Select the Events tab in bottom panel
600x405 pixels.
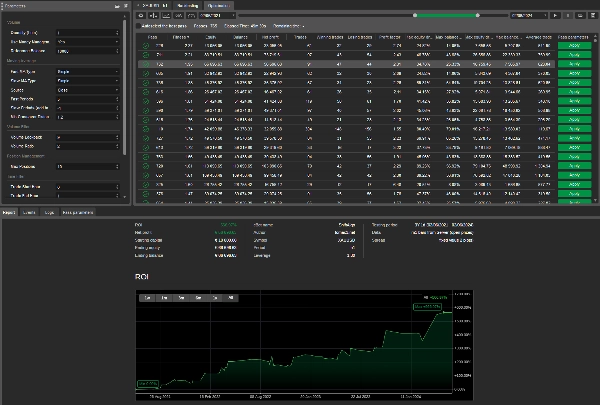pyautogui.click(x=29, y=212)
